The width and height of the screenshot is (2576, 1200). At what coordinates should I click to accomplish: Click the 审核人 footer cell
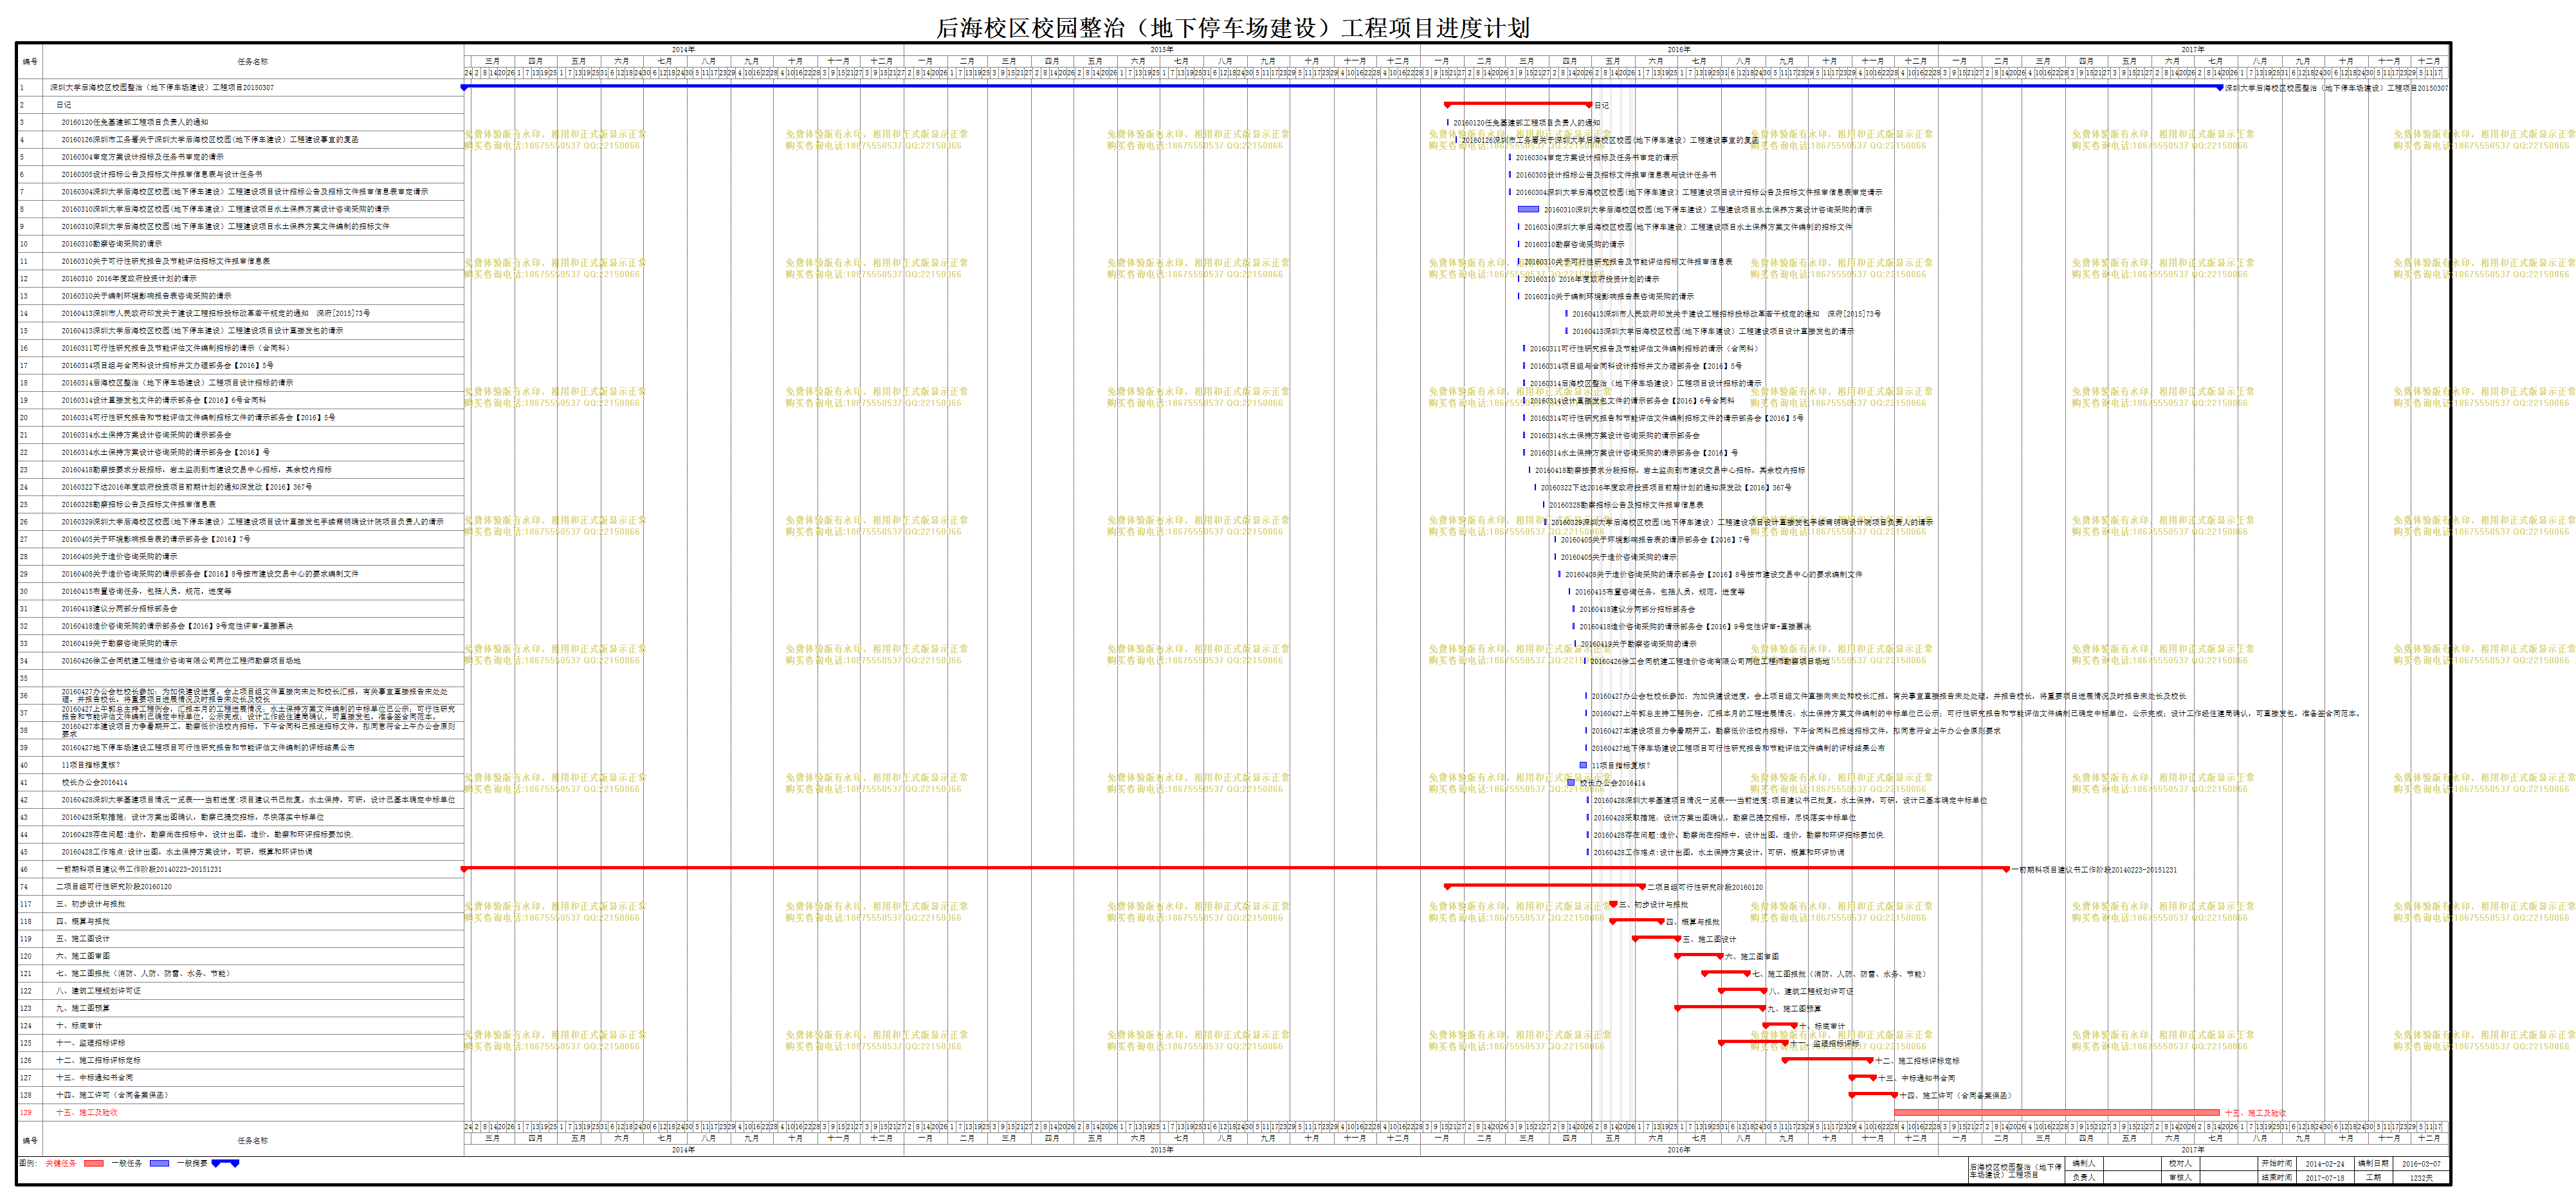(2180, 1178)
